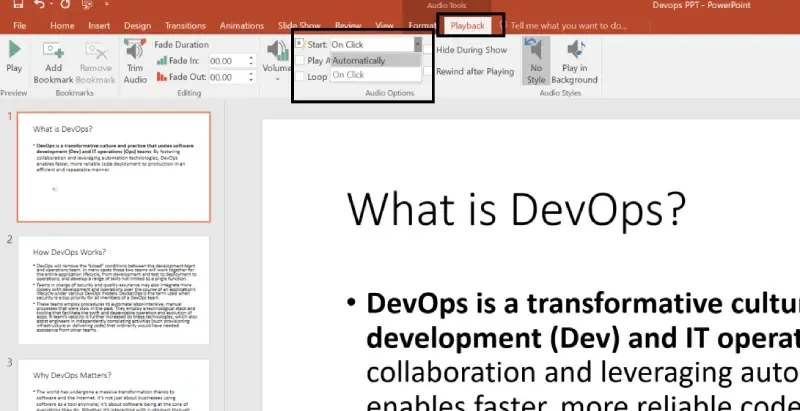This screenshot has width=800, height=411.
Task: Click the Audio Tools contextual label
Action: (446, 6)
